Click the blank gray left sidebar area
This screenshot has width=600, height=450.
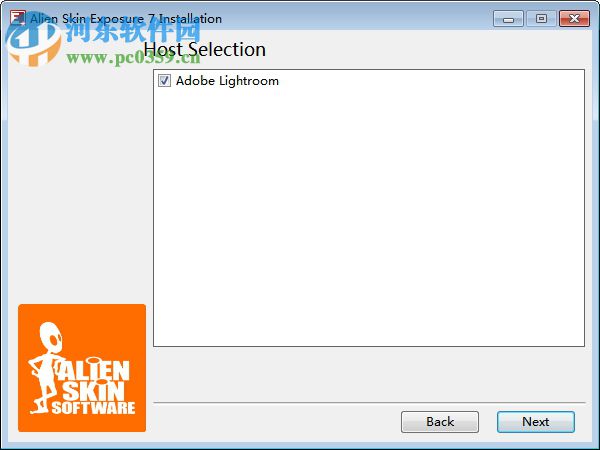click(x=78, y=184)
